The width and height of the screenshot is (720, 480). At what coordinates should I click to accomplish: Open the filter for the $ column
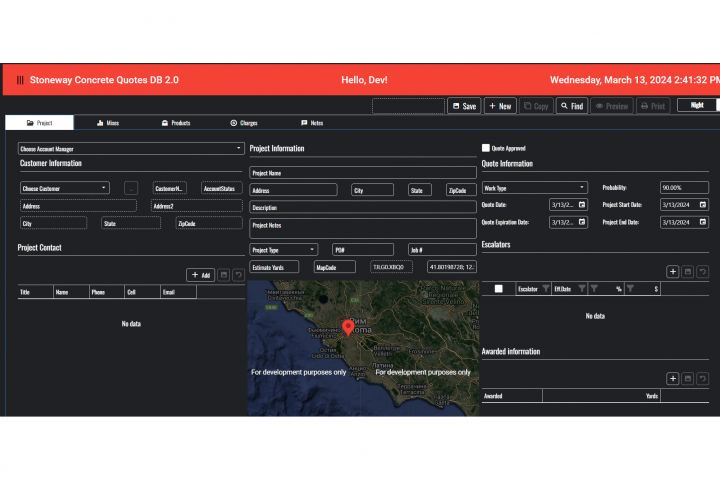click(x=630, y=288)
